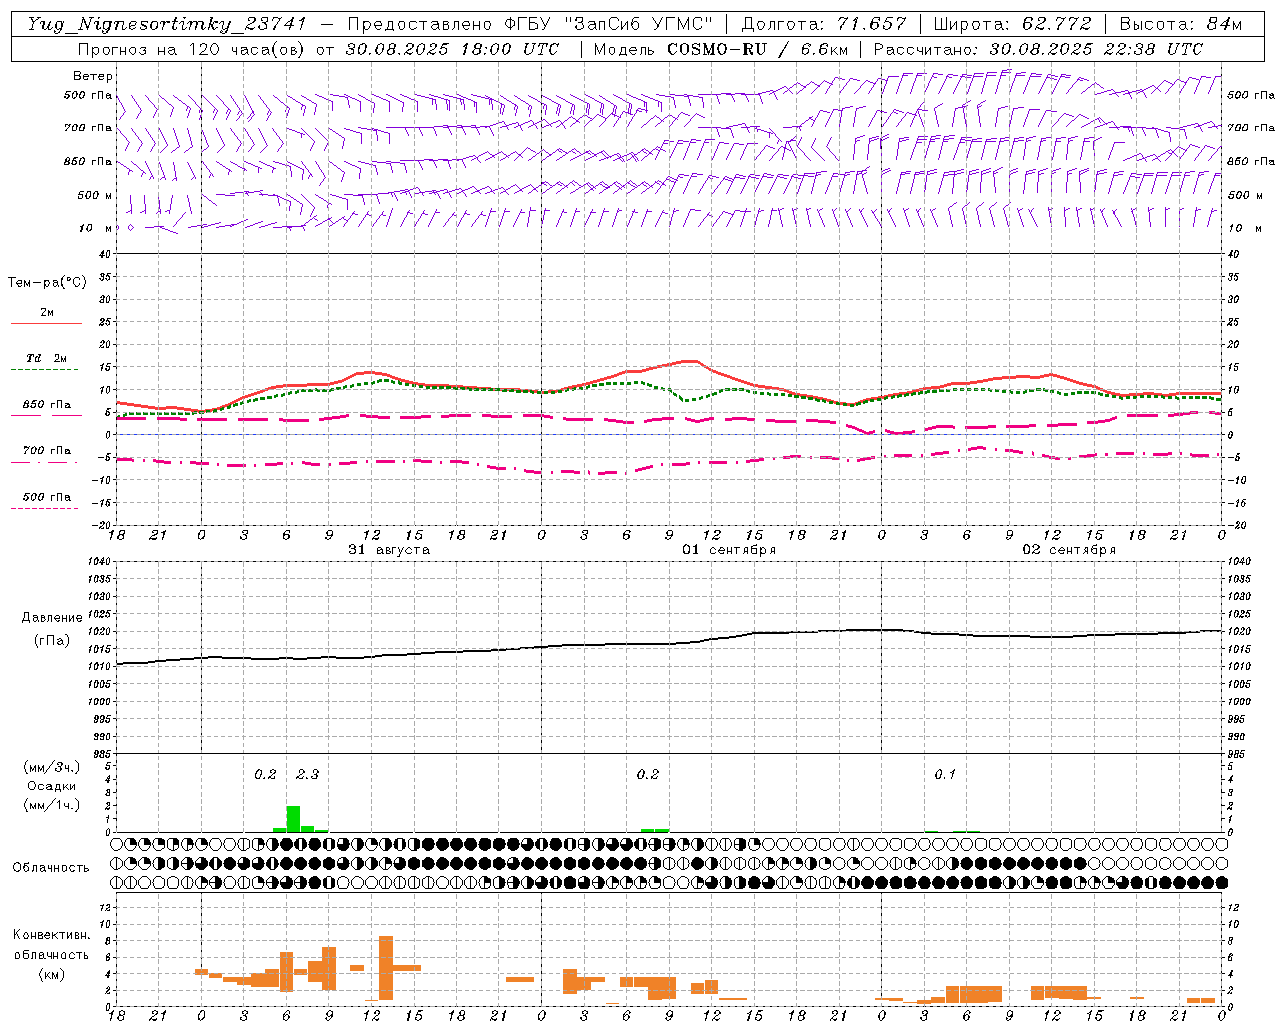1280x1024 pixels.
Task: Select the (мм/3ч.) precipitation unit label
Action: [51, 767]
